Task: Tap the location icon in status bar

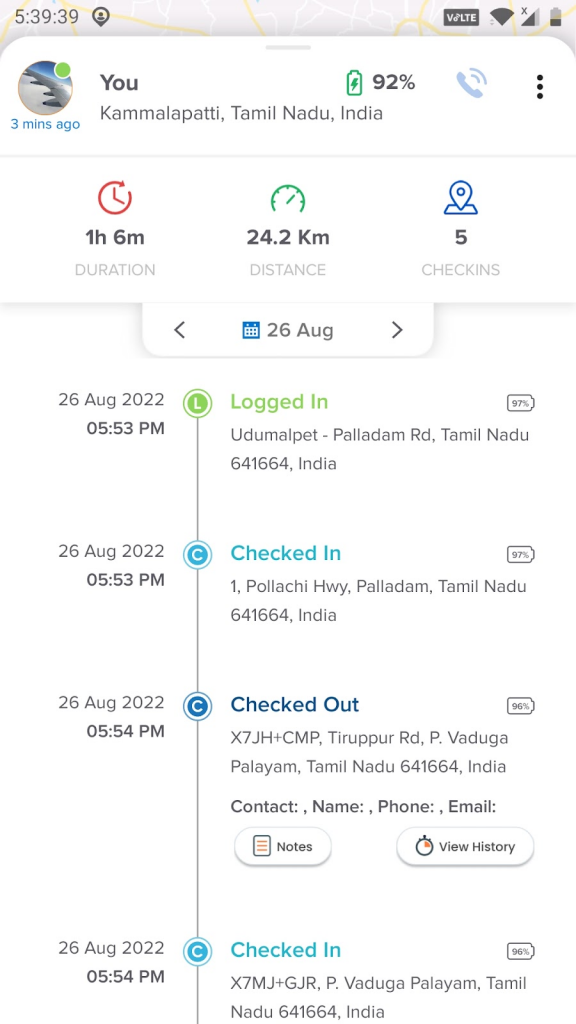Action: pos(100,16)
